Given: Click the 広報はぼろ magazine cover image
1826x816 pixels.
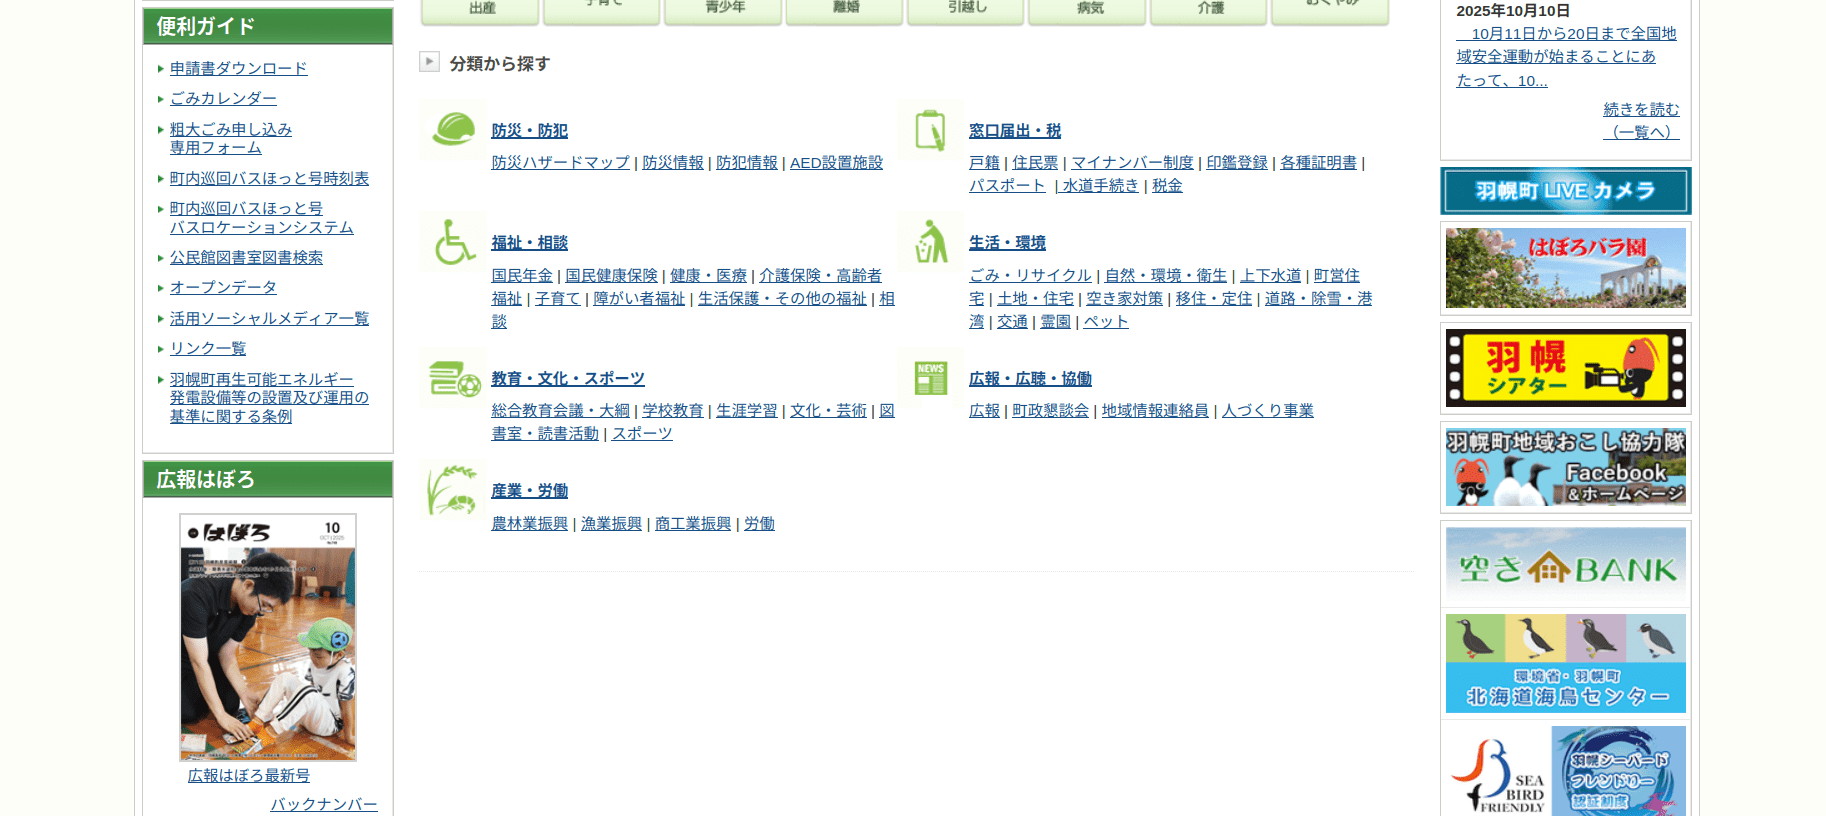Looking at the screenshot, I should (268, 637).
